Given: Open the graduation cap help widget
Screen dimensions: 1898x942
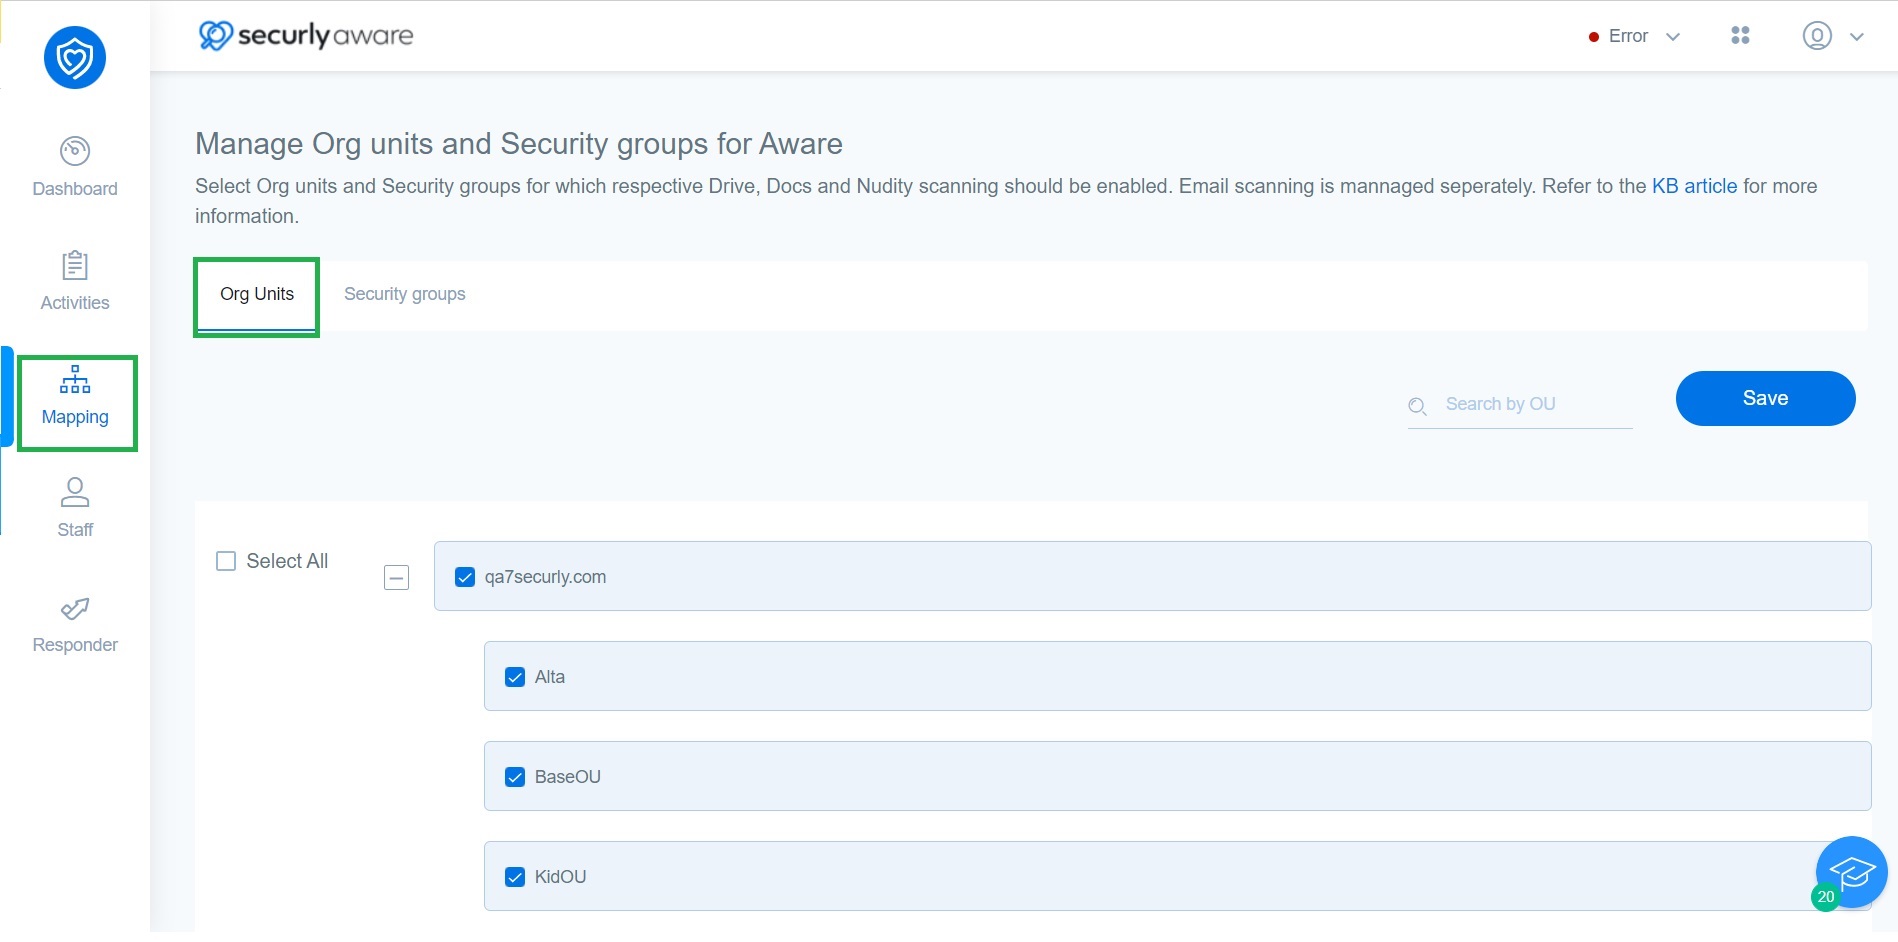Looking at the screenshot, I should coord(1852,872).
